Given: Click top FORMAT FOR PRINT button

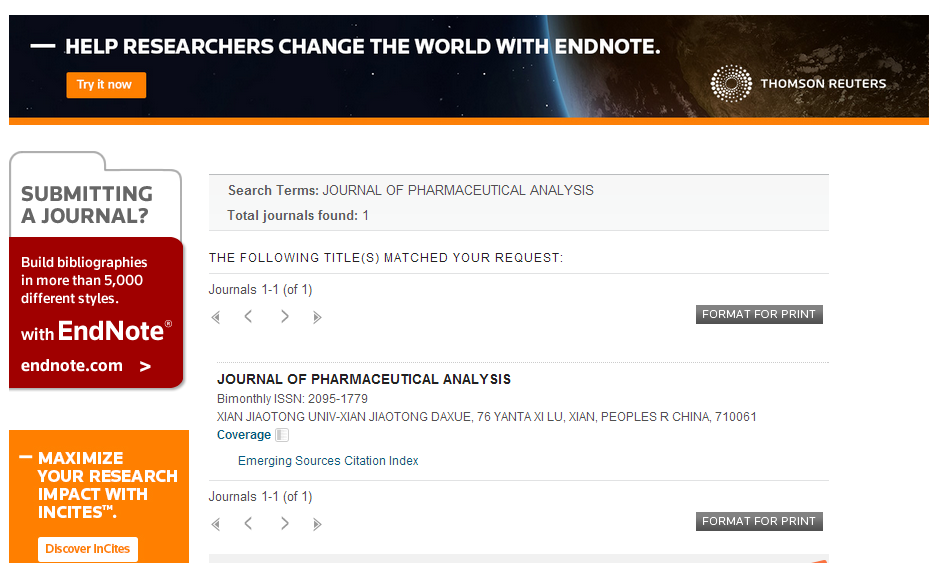Looking at the screenshot, I should [x=759, y=314].
